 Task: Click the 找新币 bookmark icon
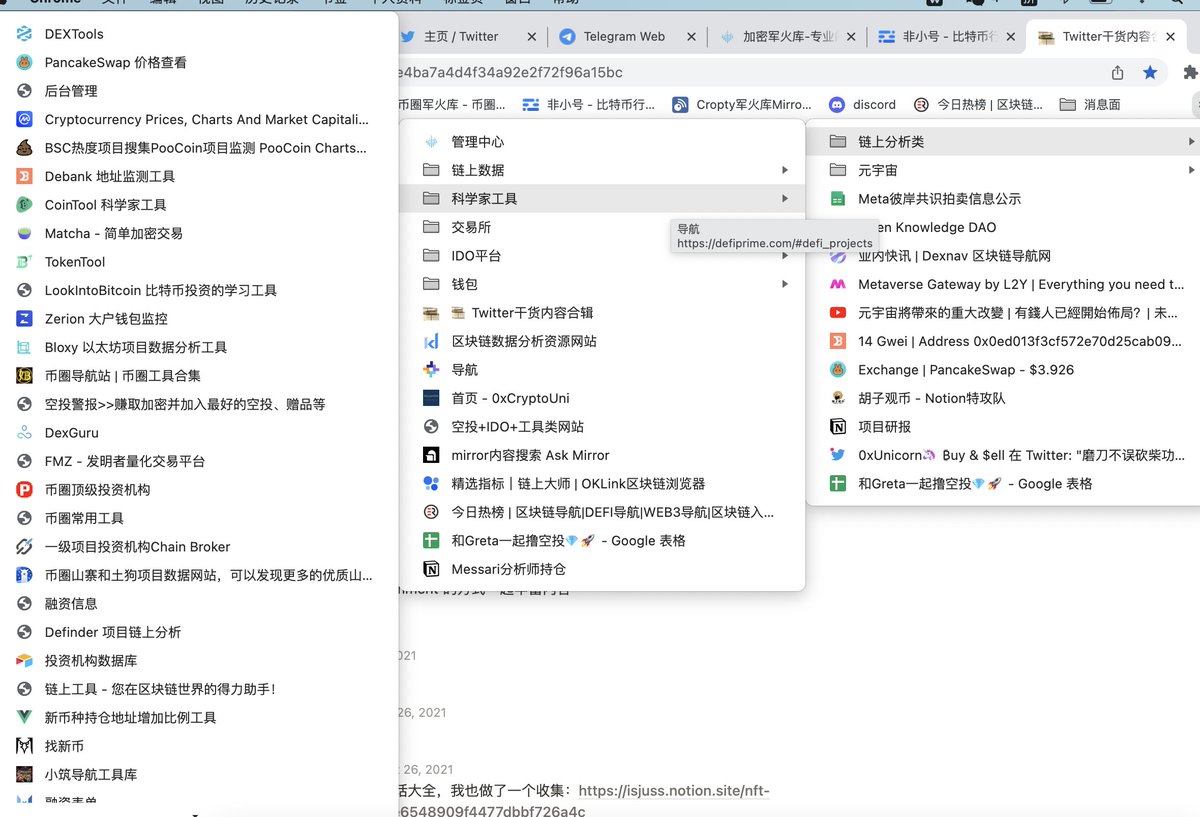click(x=25, y=746)
